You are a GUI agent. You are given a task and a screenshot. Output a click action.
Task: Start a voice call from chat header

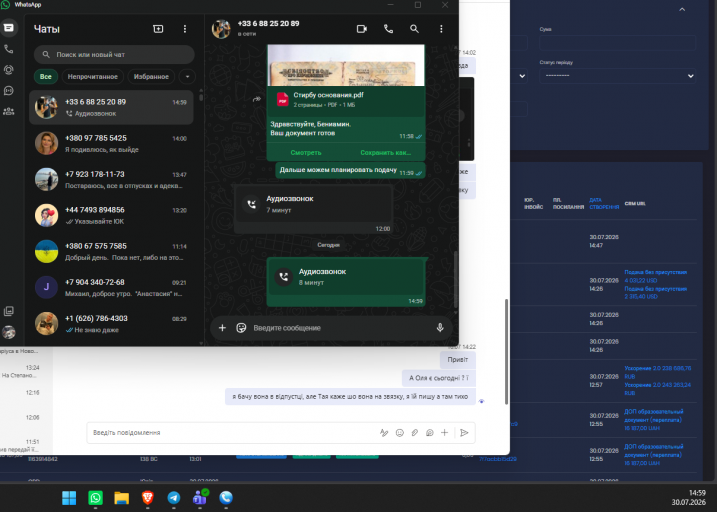388,29
